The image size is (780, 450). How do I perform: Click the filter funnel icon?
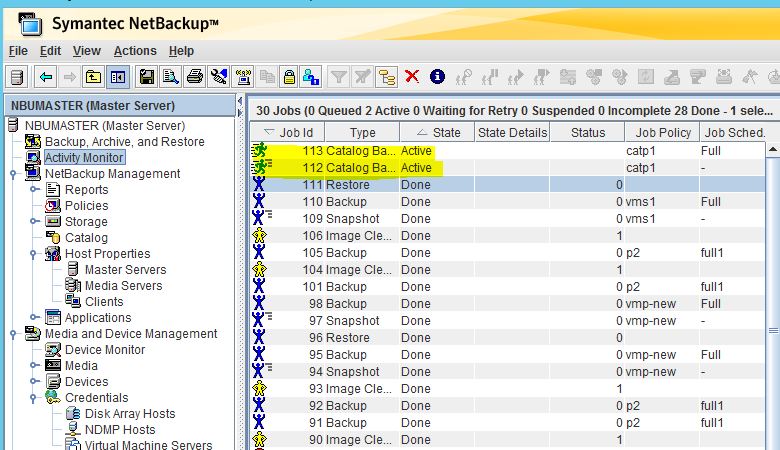coord(339,77)
